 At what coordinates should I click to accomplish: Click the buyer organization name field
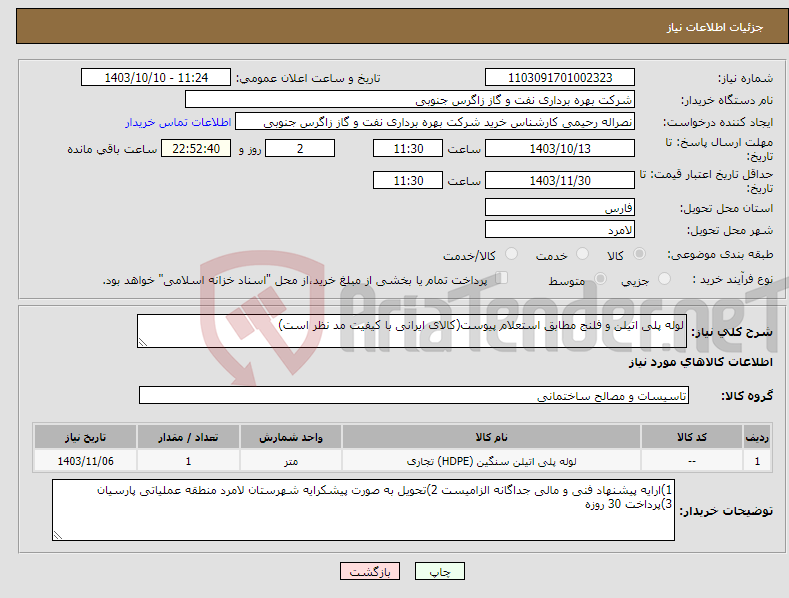pos(410,100)
